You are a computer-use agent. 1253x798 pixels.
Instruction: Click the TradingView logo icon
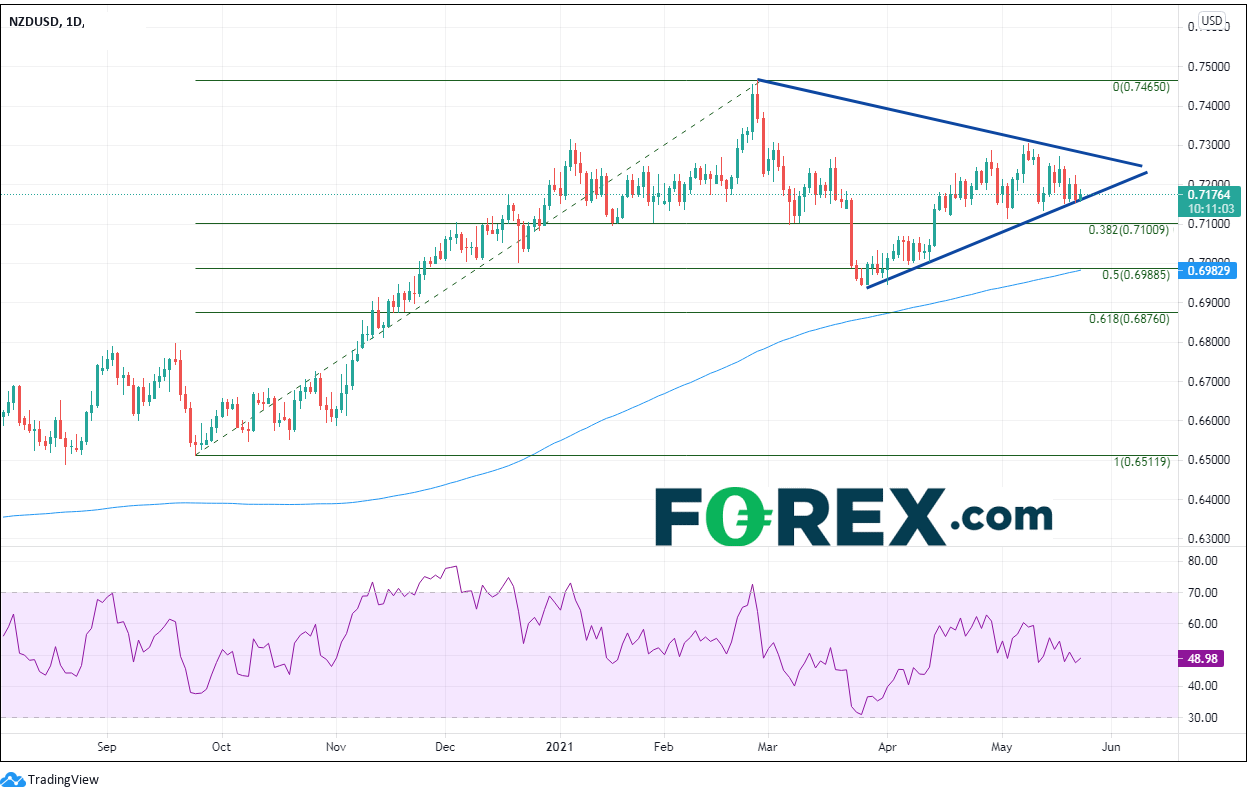point(13,779)
